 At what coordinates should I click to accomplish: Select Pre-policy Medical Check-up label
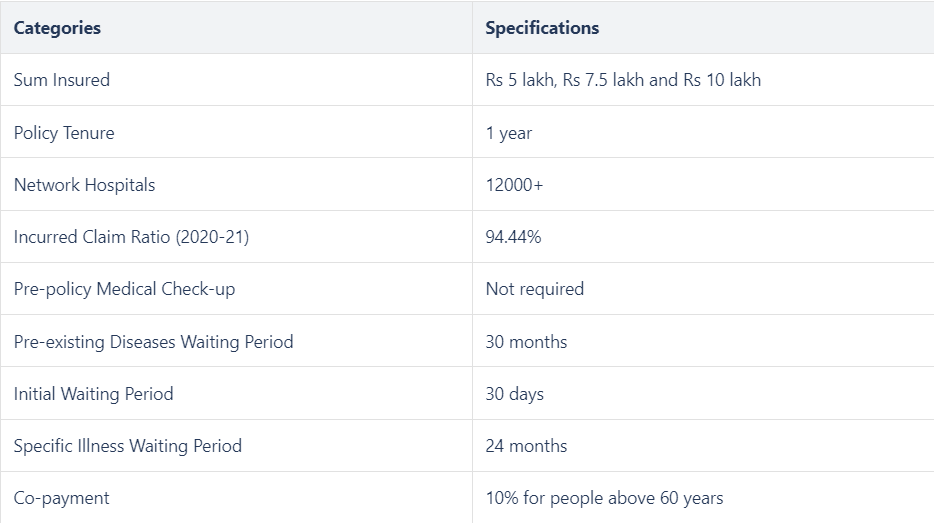pos(124,289)
